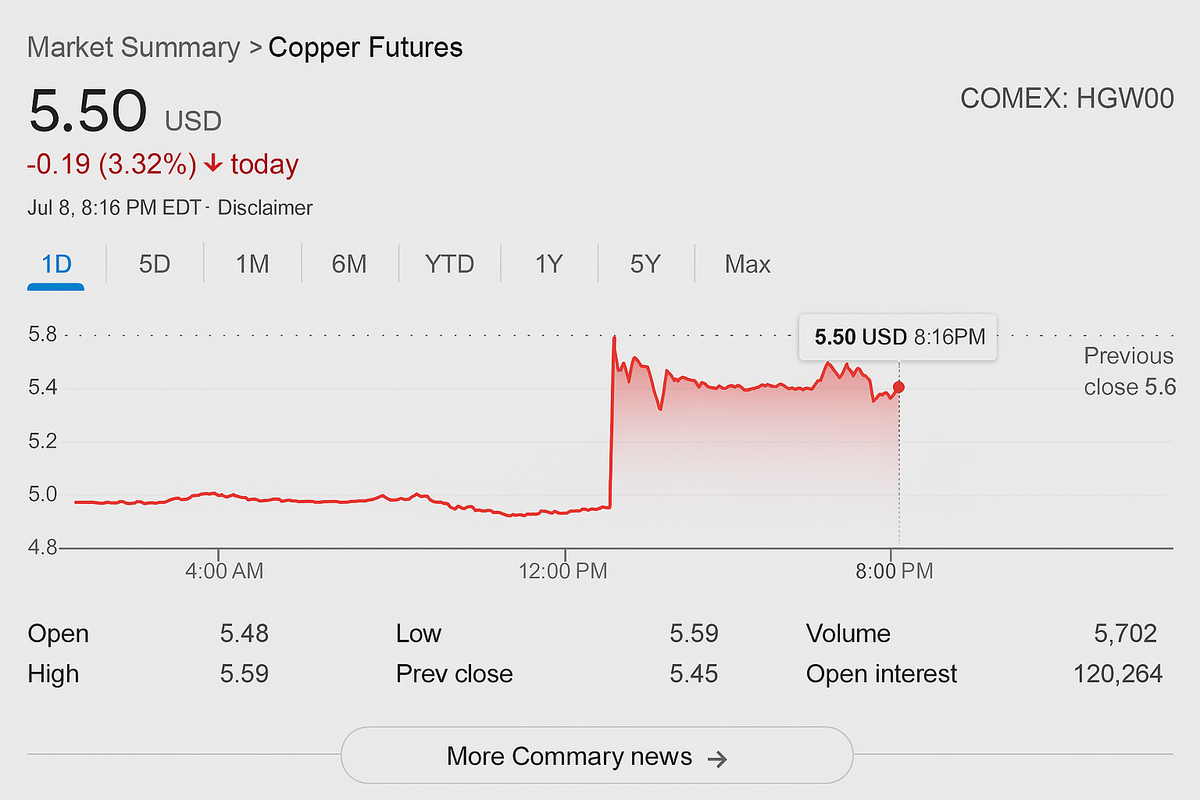This screenshot has height=800, width=1200.
Task: Switch to the 1M chart view
Action: coord(252,263)
